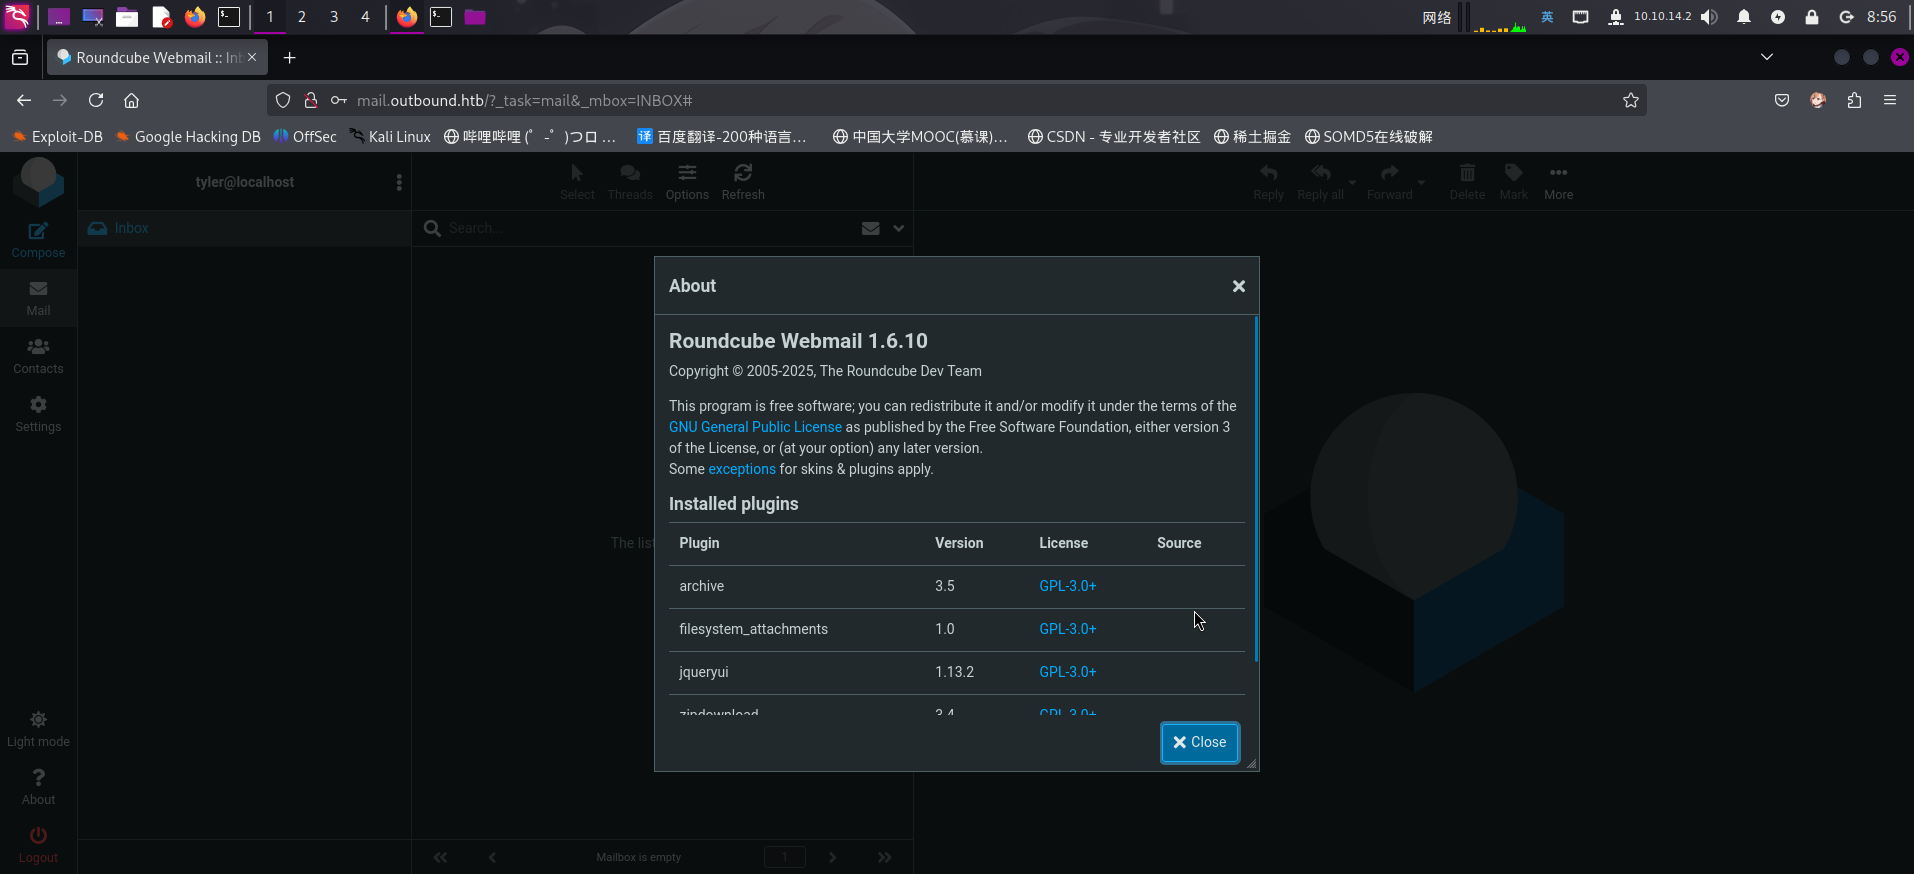This screenshot has width=1914, height=874.
Task: Select the Roundcube Webmail browser tab
Action: coord(157,58)
